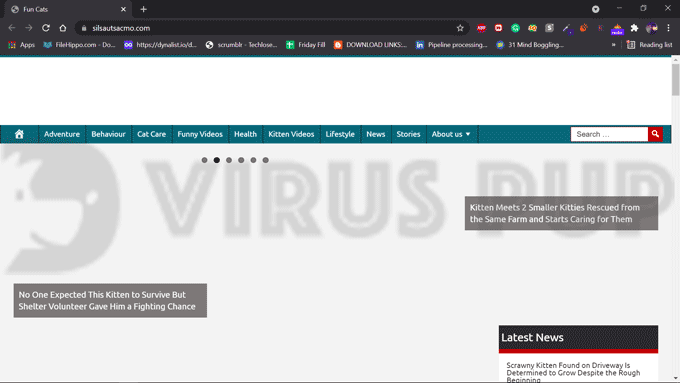Click the browser back arrow
This screenshot has height=383, width=680.
12,28
